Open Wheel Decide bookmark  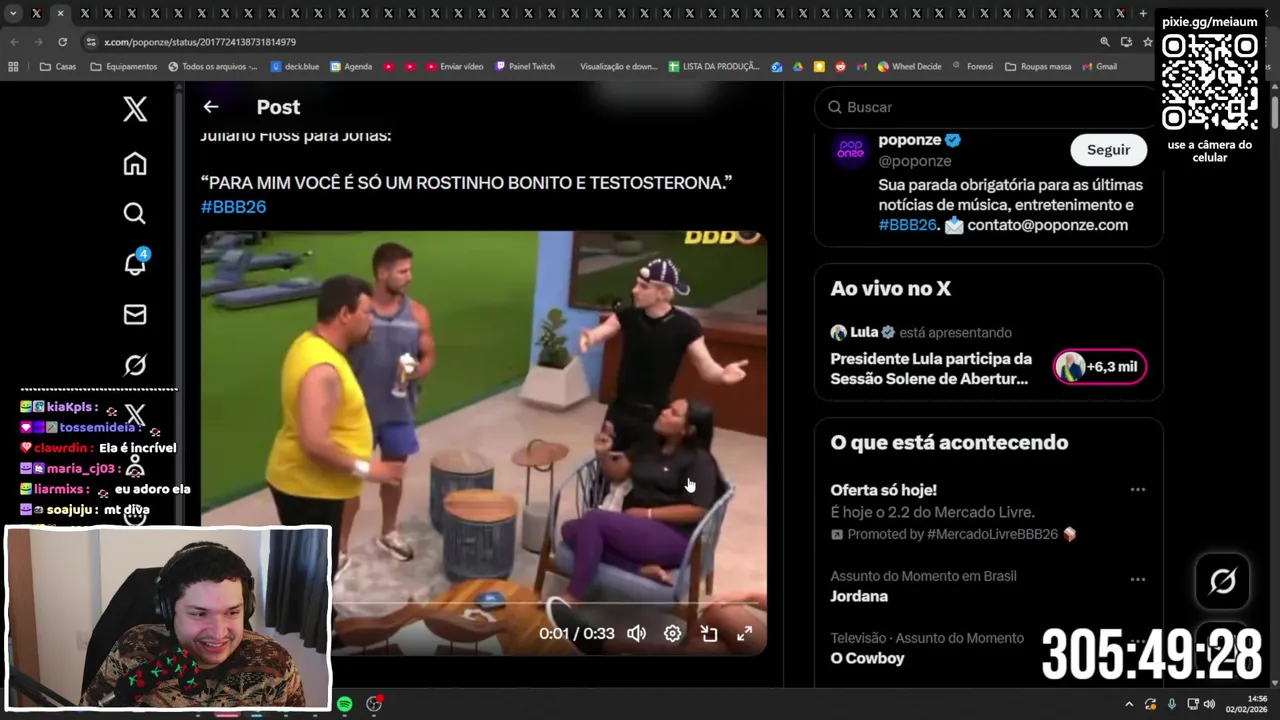pyautogui.click(x=909, y=67)
